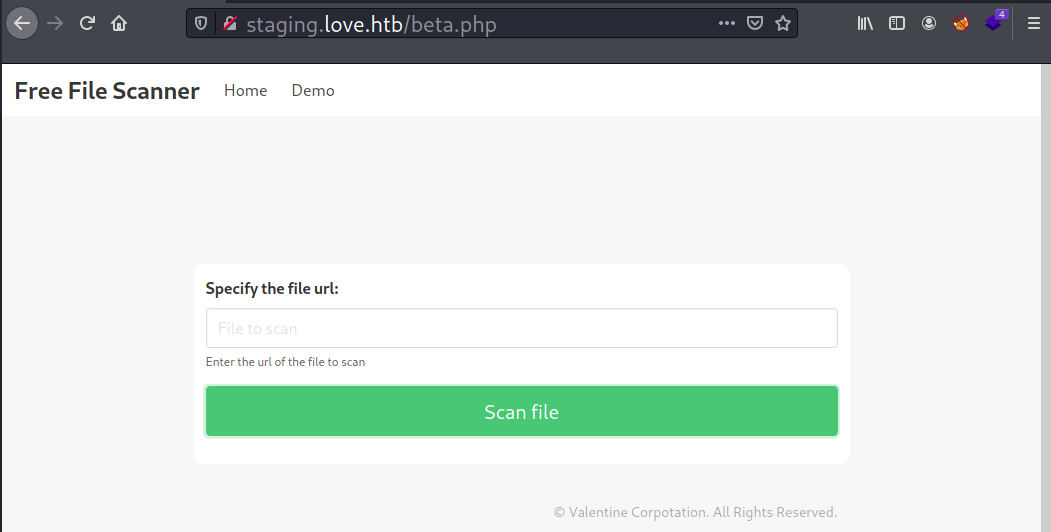This screenshot has width=1051, height=532.
Task: Save page to Pocket
Action: [x=756, y=23]
